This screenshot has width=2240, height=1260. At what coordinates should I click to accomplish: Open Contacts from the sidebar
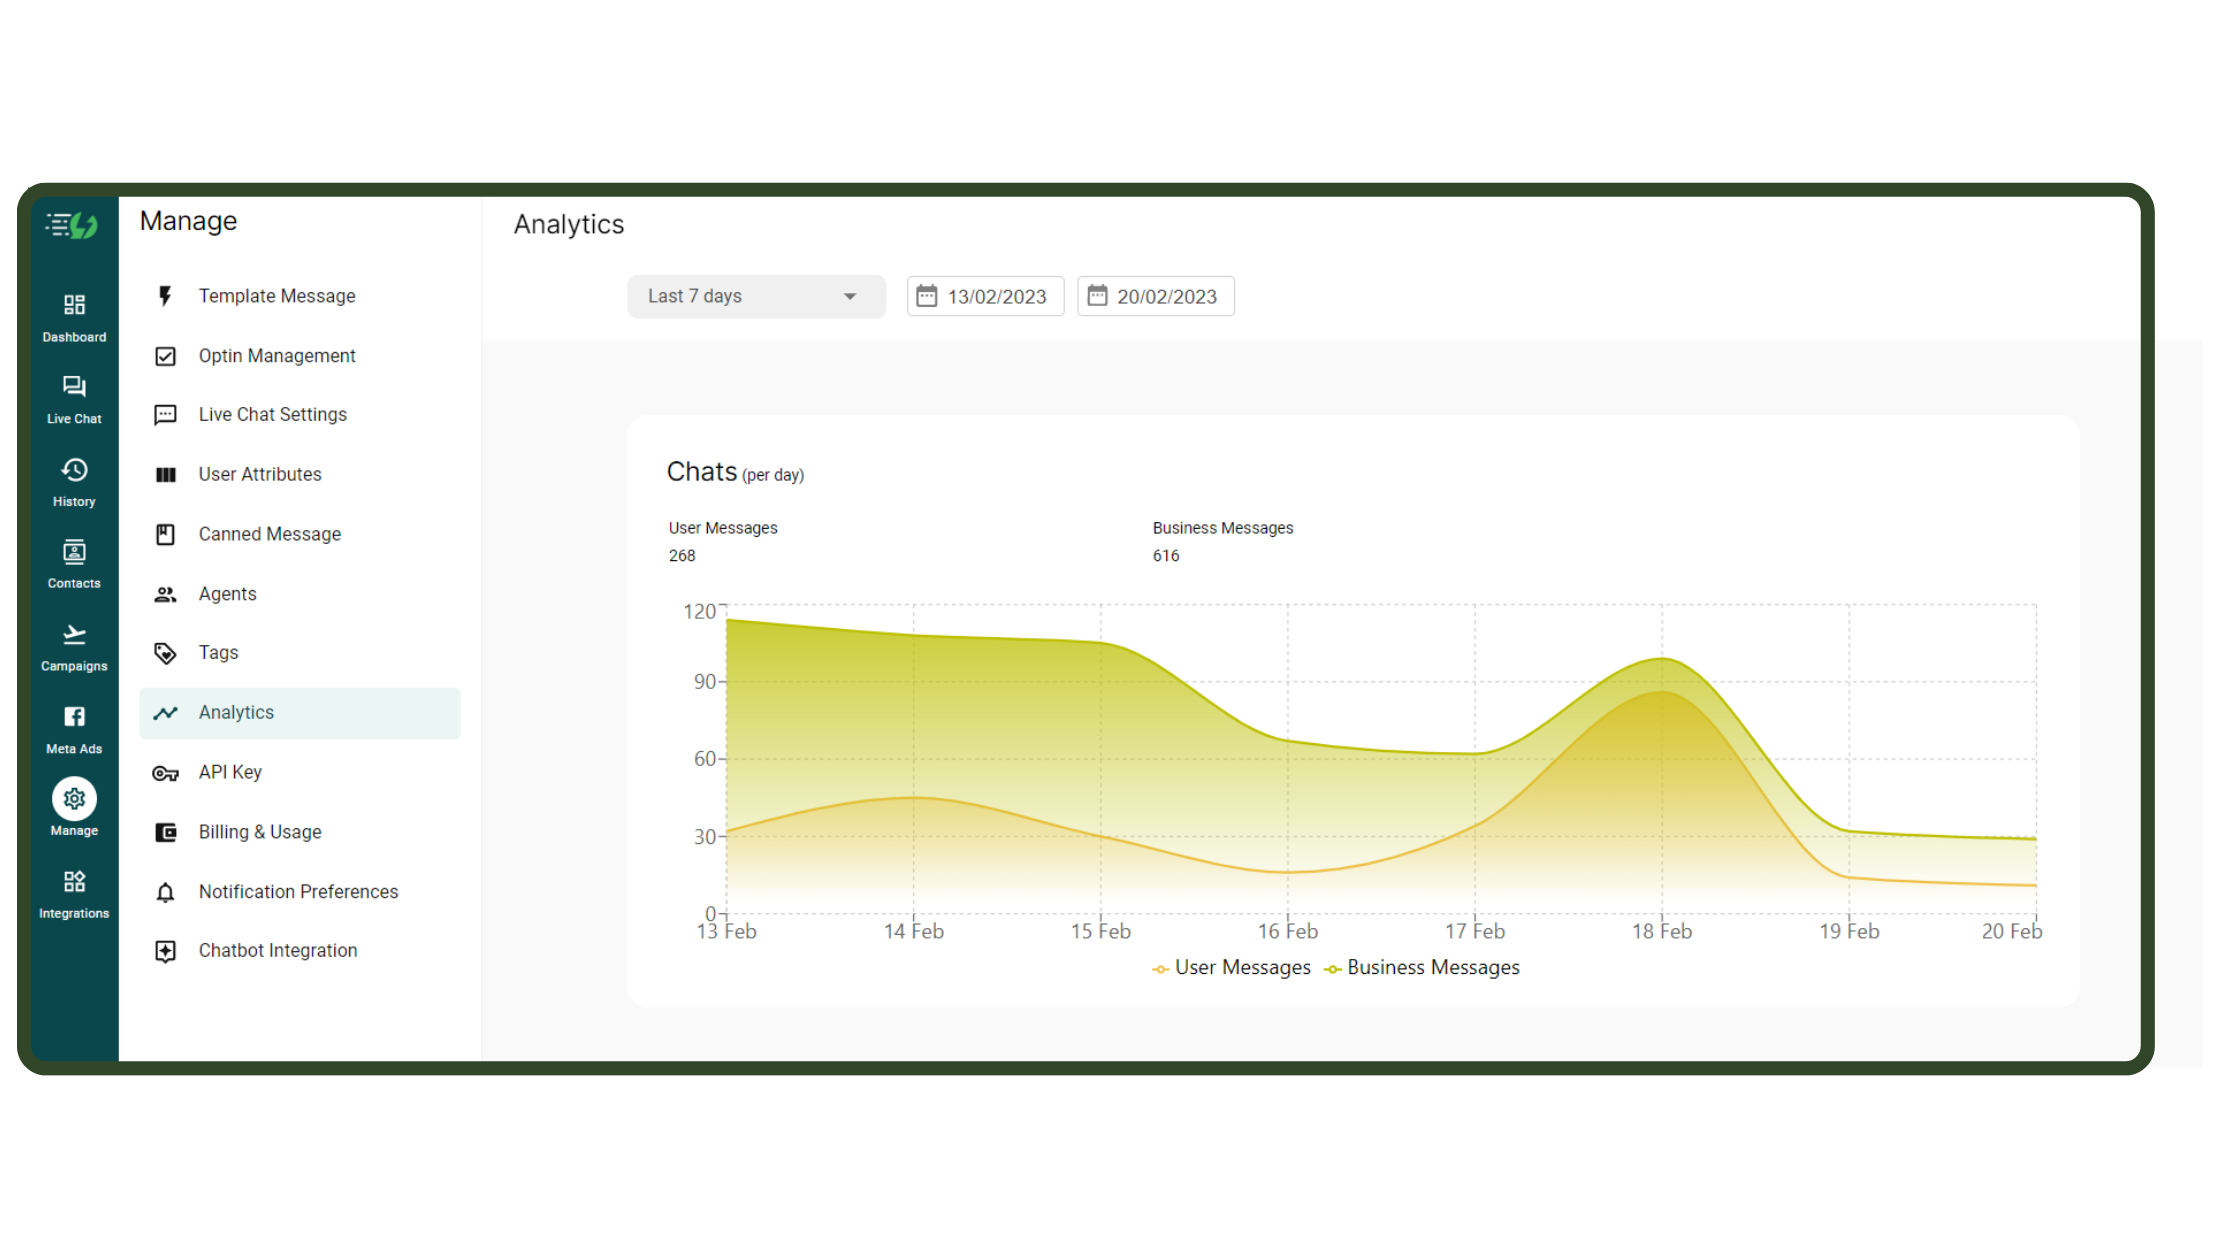point(74,553)
